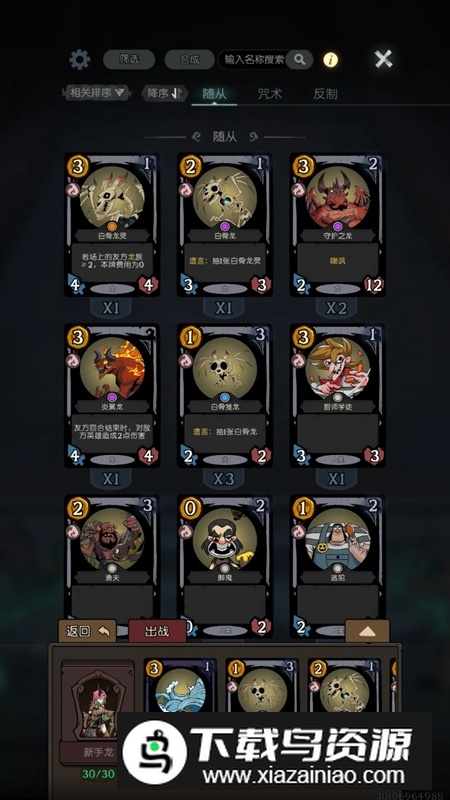Click the magnifier search icon
This screenshot has height=800, width=450.
click(x=299, y=60)
